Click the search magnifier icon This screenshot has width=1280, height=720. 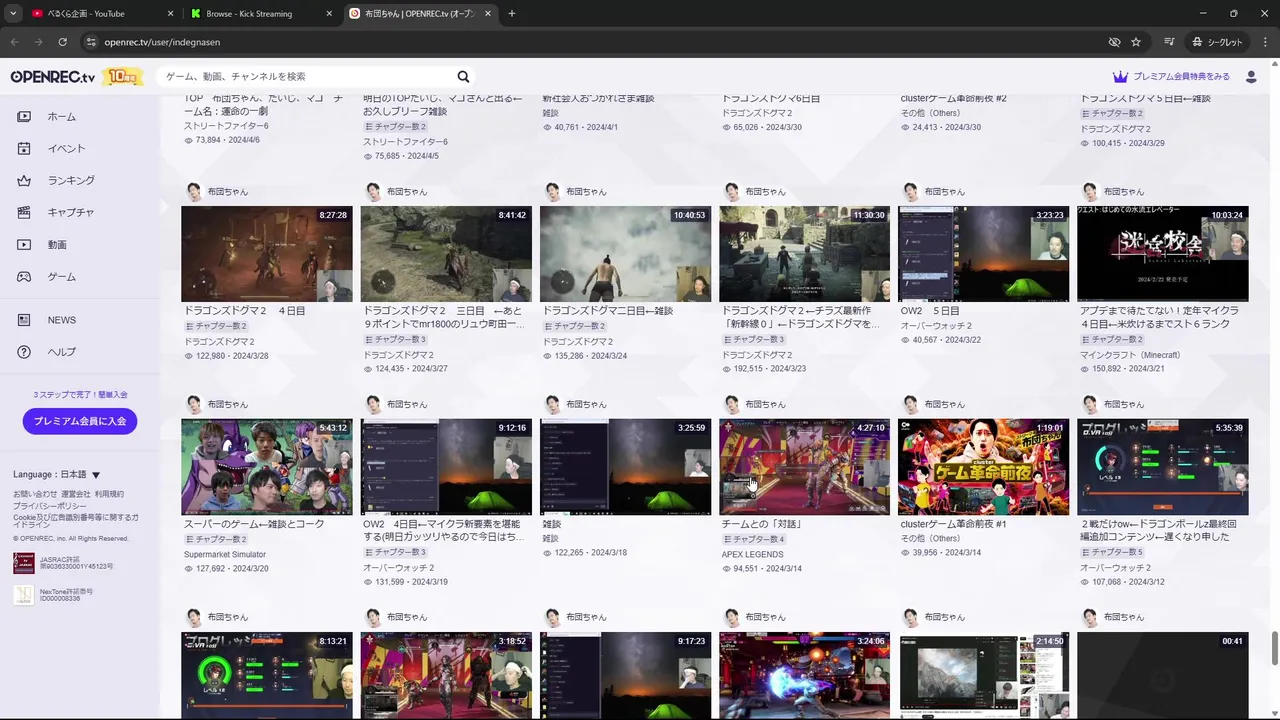[x=463, y=77]
